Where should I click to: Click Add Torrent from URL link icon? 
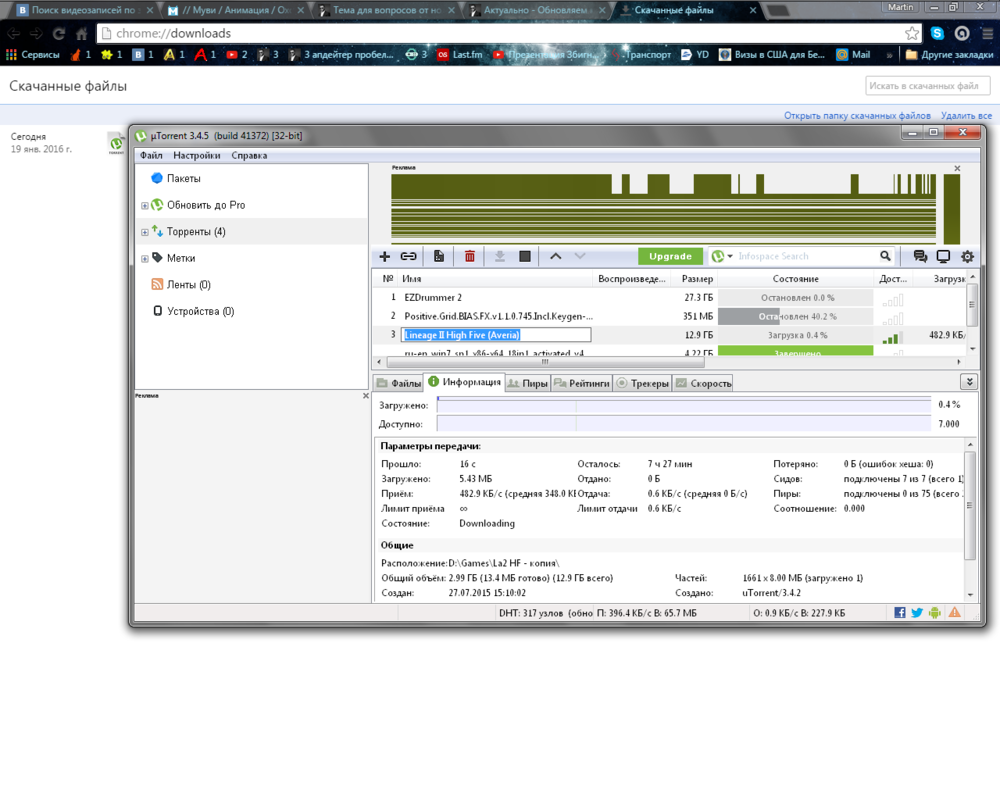click(x=409, y=257)
